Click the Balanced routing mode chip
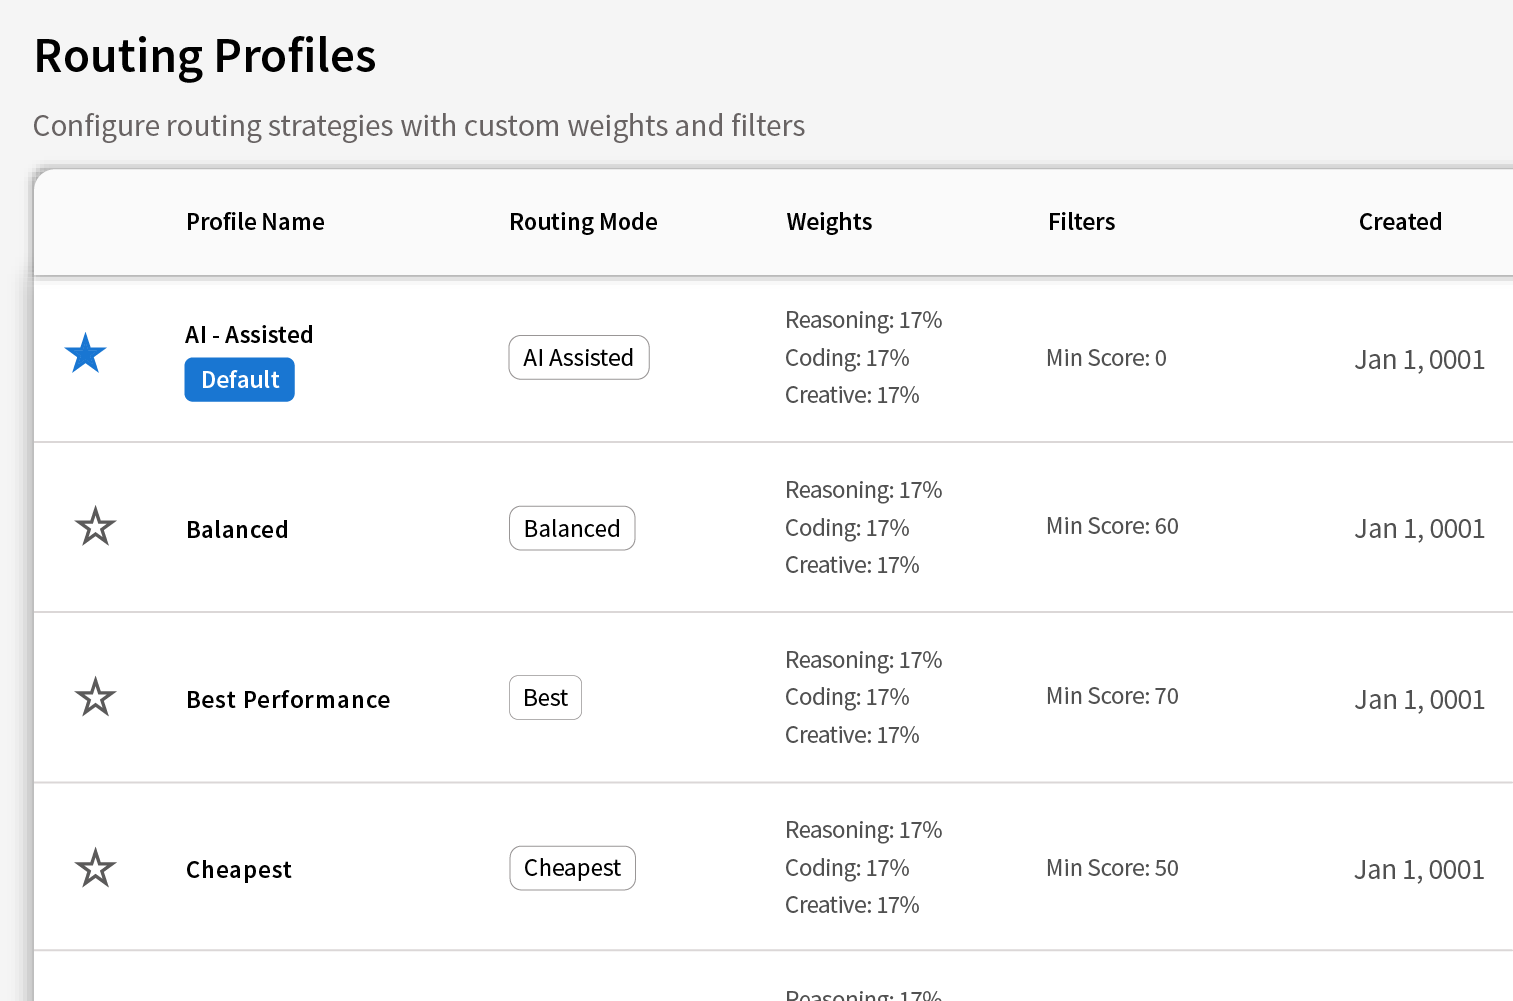1513x1001 pixels. click(572, 528)
